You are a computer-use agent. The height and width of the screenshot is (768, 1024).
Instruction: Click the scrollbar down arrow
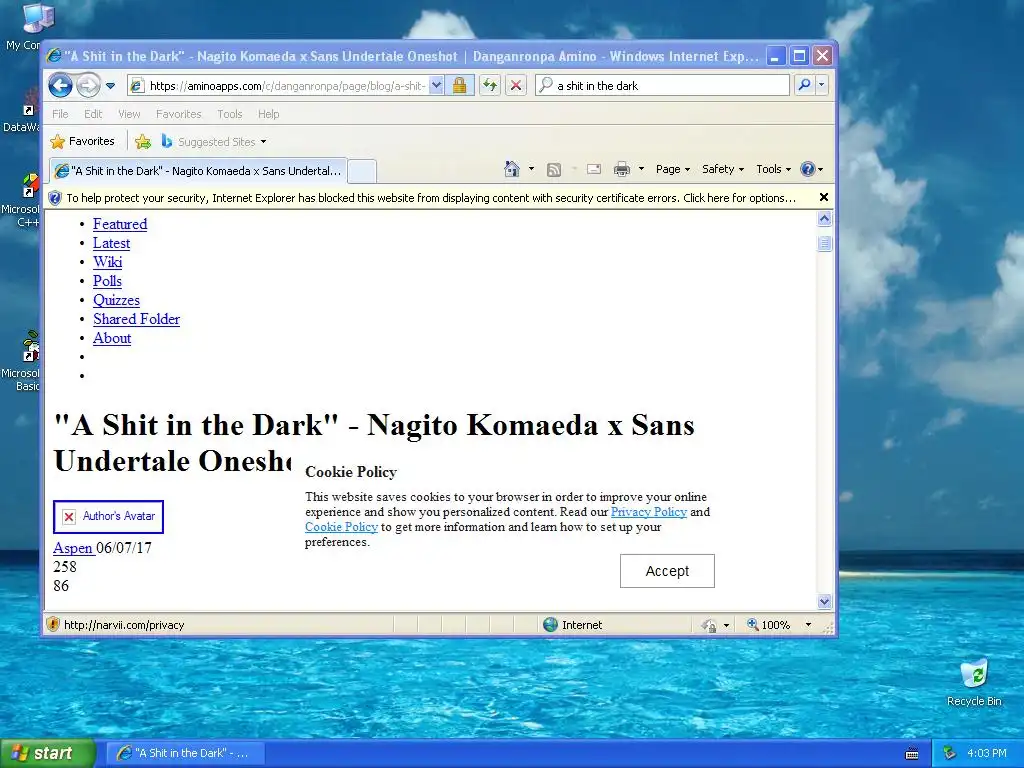pos(824,601)
